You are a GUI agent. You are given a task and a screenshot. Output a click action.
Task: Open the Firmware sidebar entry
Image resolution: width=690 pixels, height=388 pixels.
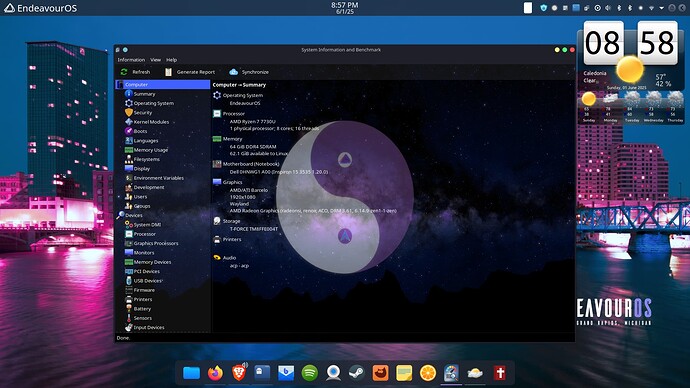click(144, 290)
